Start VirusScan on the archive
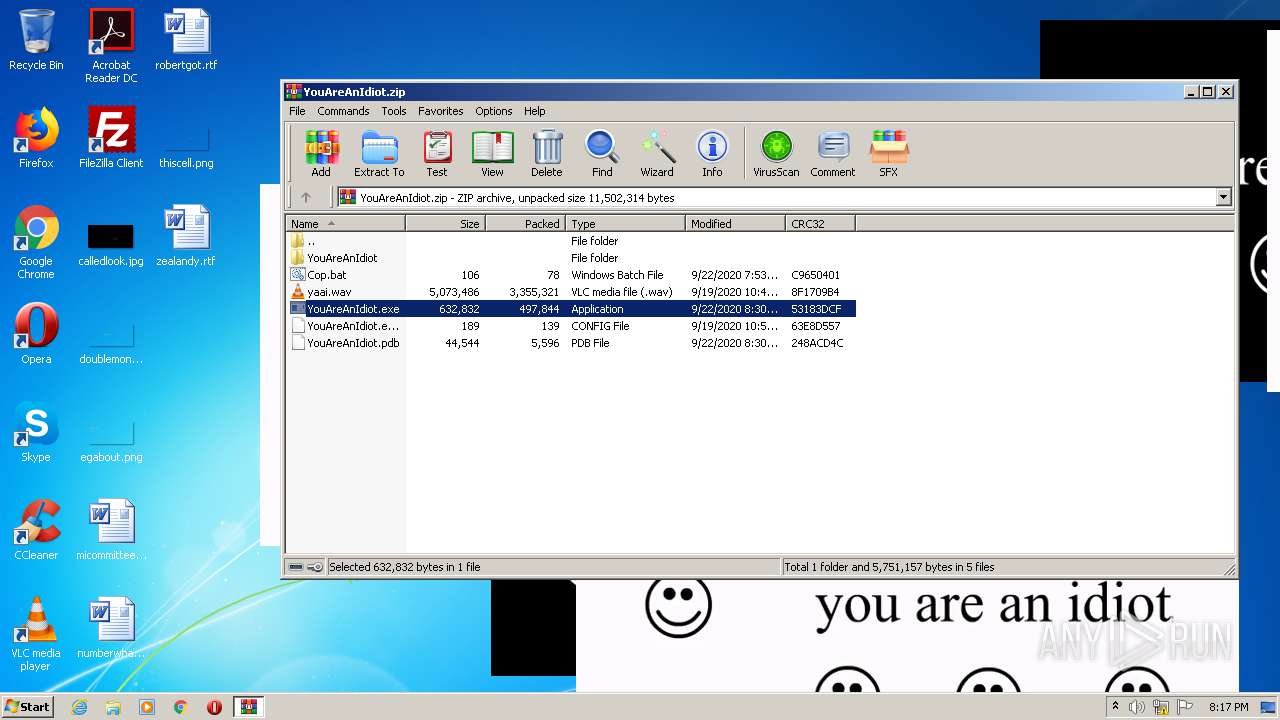 pos(776,154)
